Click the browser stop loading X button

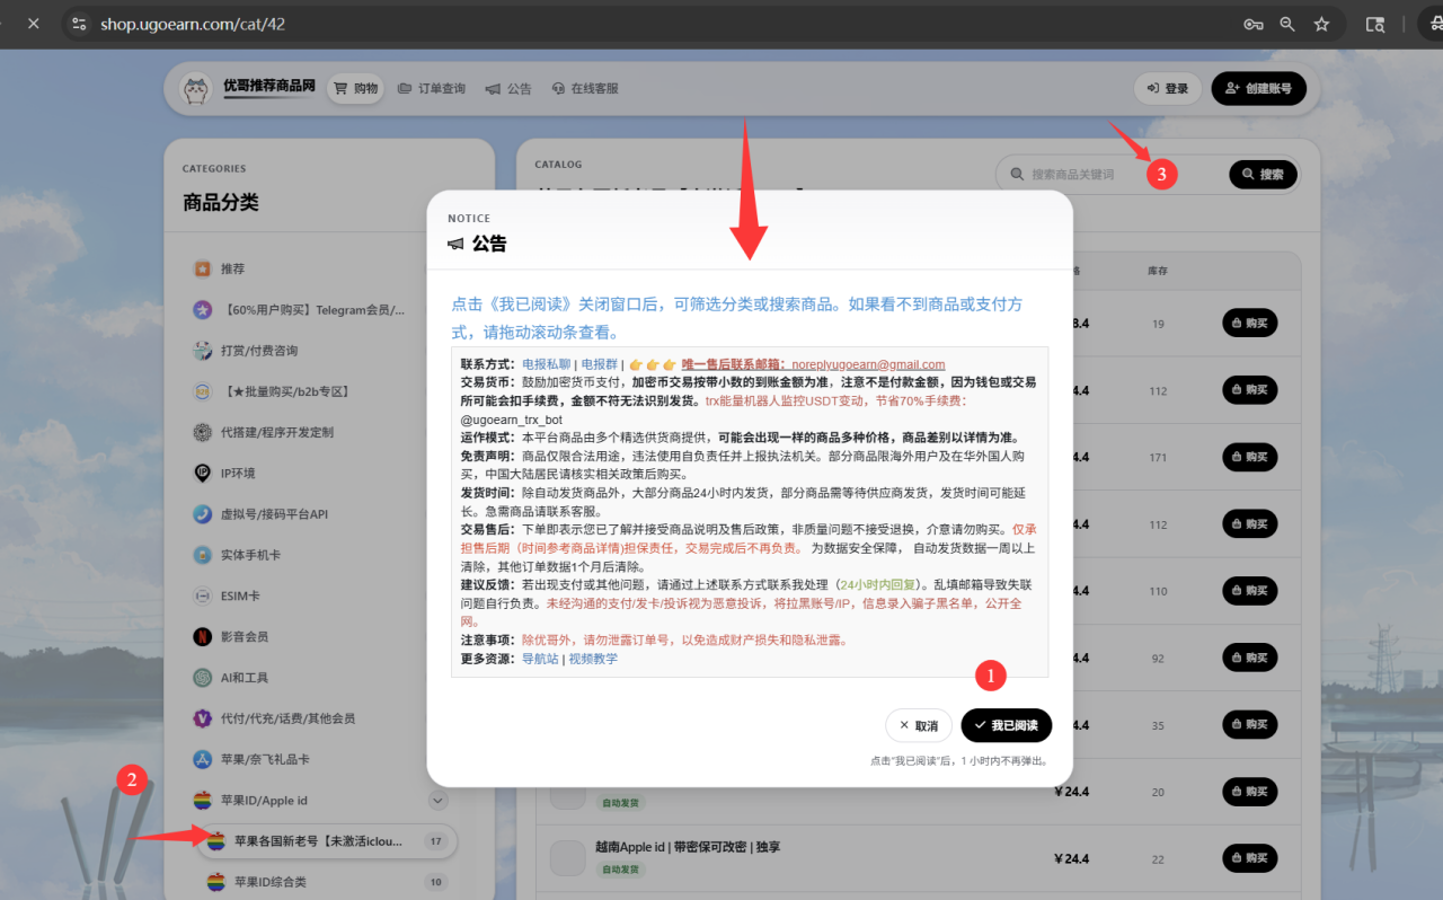pos(33,23)
